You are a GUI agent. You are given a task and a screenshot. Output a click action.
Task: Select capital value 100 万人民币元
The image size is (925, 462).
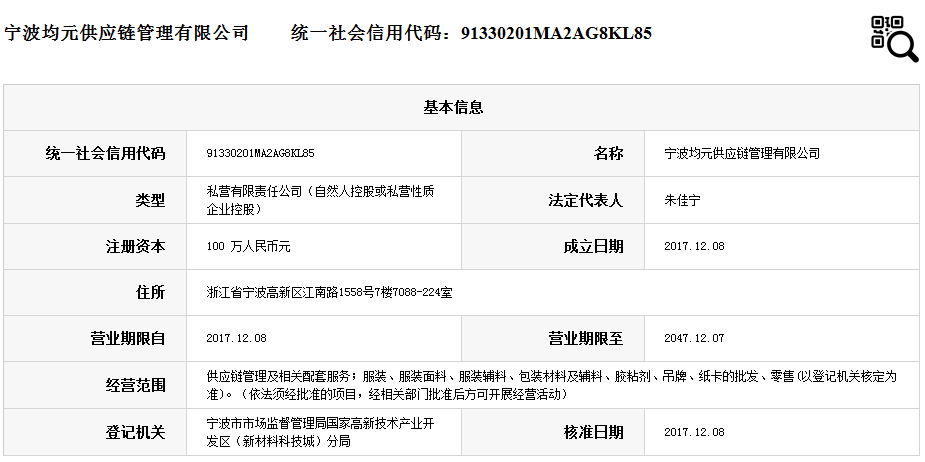[x=248, y=247]
